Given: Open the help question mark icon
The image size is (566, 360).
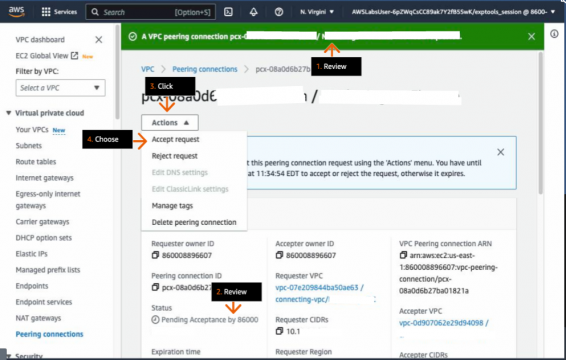Looking at the screenshot, I should (279, 12).
